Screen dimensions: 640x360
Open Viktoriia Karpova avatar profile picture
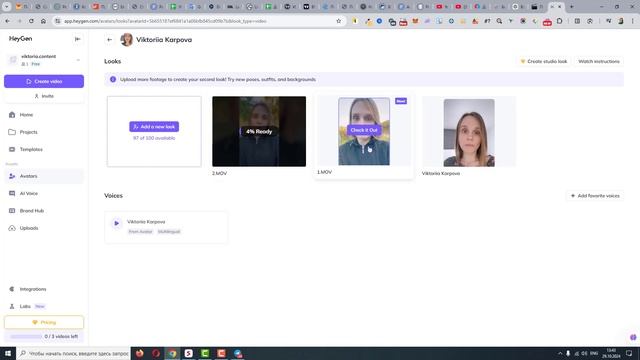(127, 40)
